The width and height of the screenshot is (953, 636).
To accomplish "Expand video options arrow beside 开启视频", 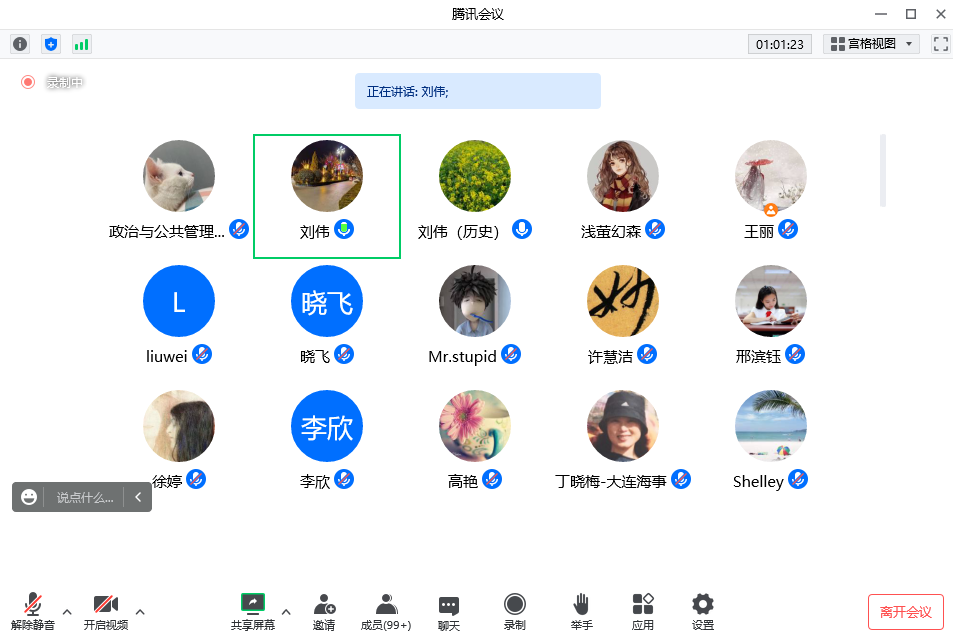I will click(140, 612).
